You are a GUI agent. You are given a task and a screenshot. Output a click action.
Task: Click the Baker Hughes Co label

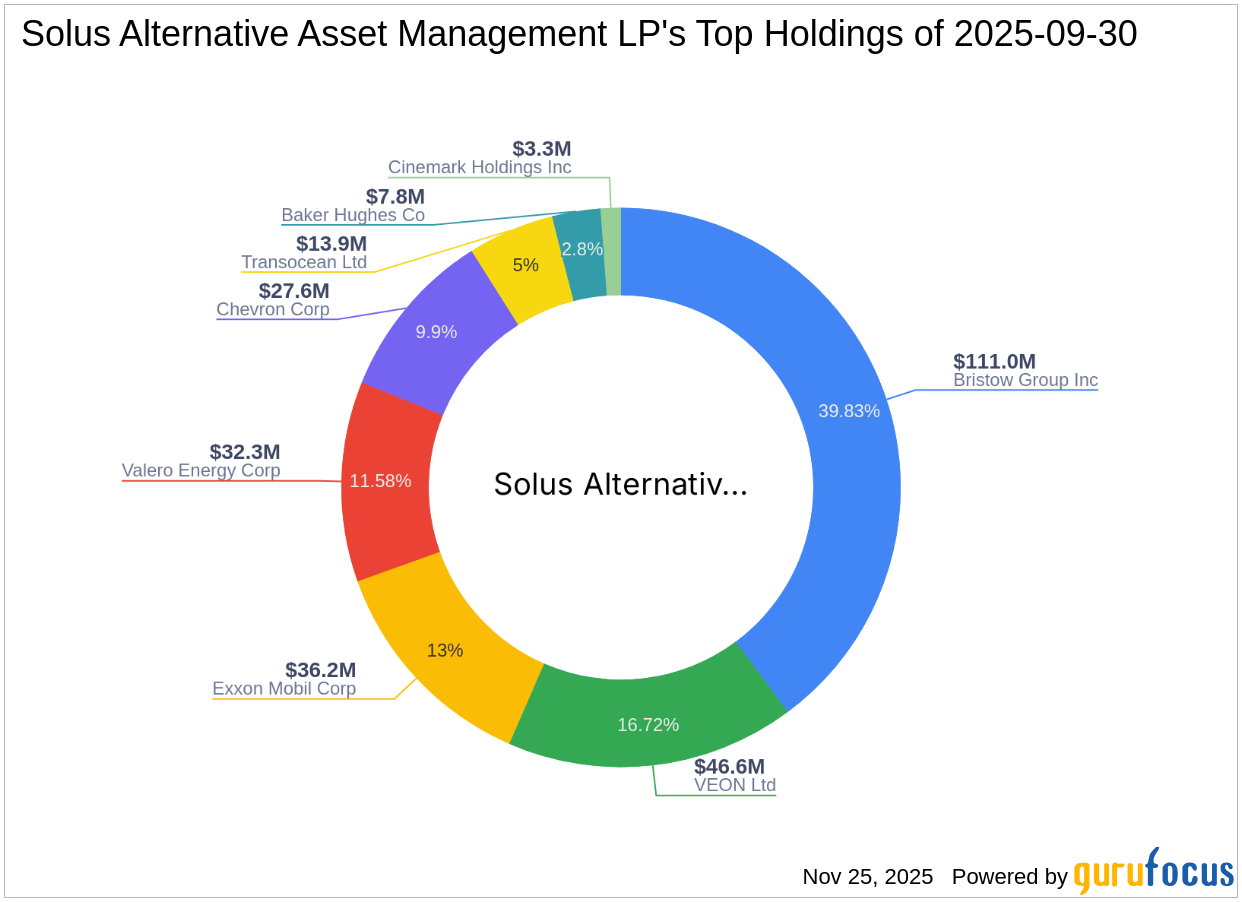pos(352,215)
